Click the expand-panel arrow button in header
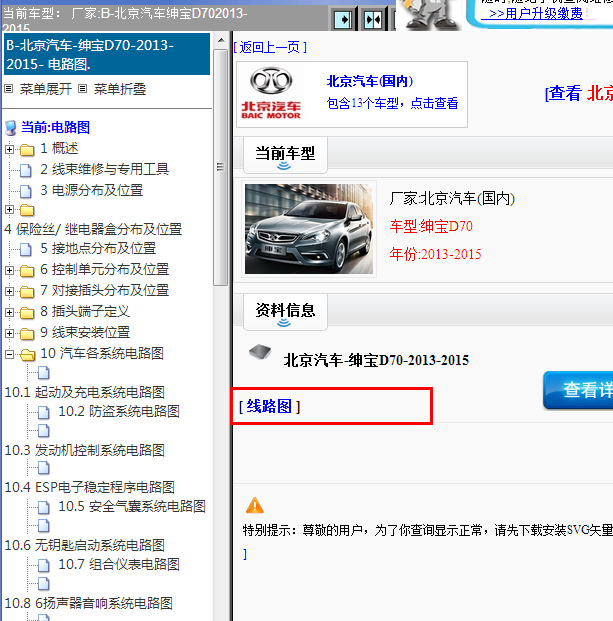Screen dimensions: 613x621 pyautogui.click(x=343, y=19)
